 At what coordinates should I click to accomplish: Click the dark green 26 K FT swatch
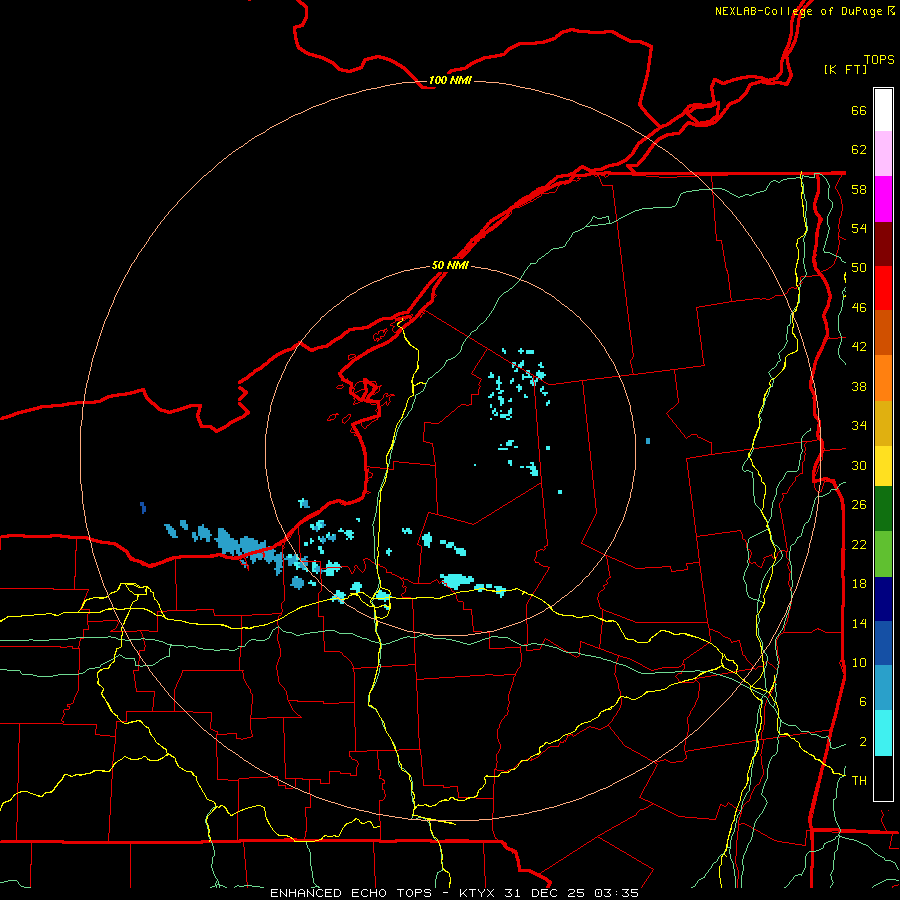[883, 508]
